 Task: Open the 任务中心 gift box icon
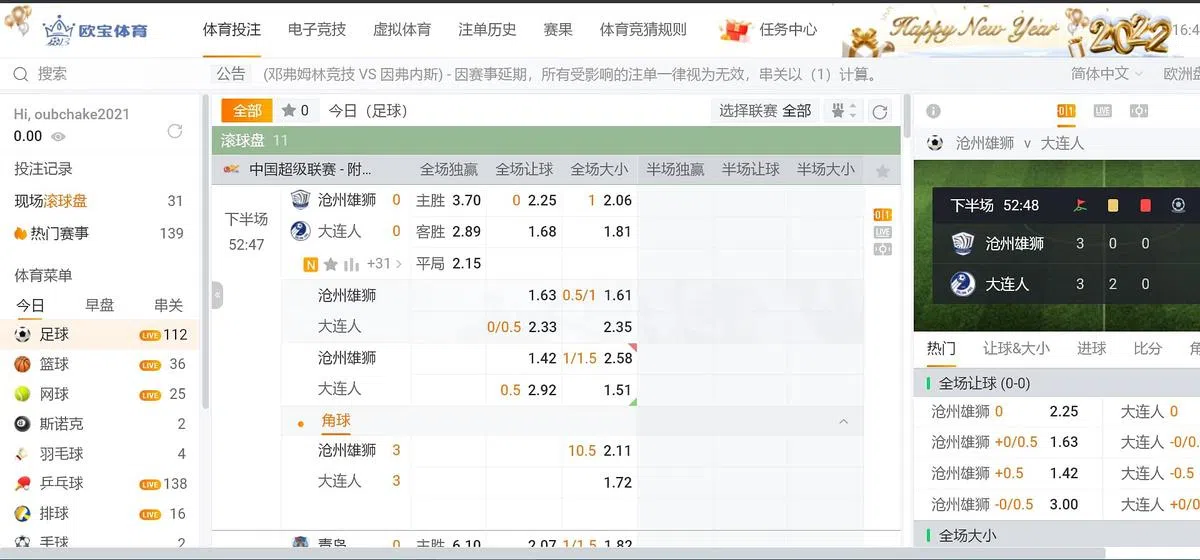(735, 30)
